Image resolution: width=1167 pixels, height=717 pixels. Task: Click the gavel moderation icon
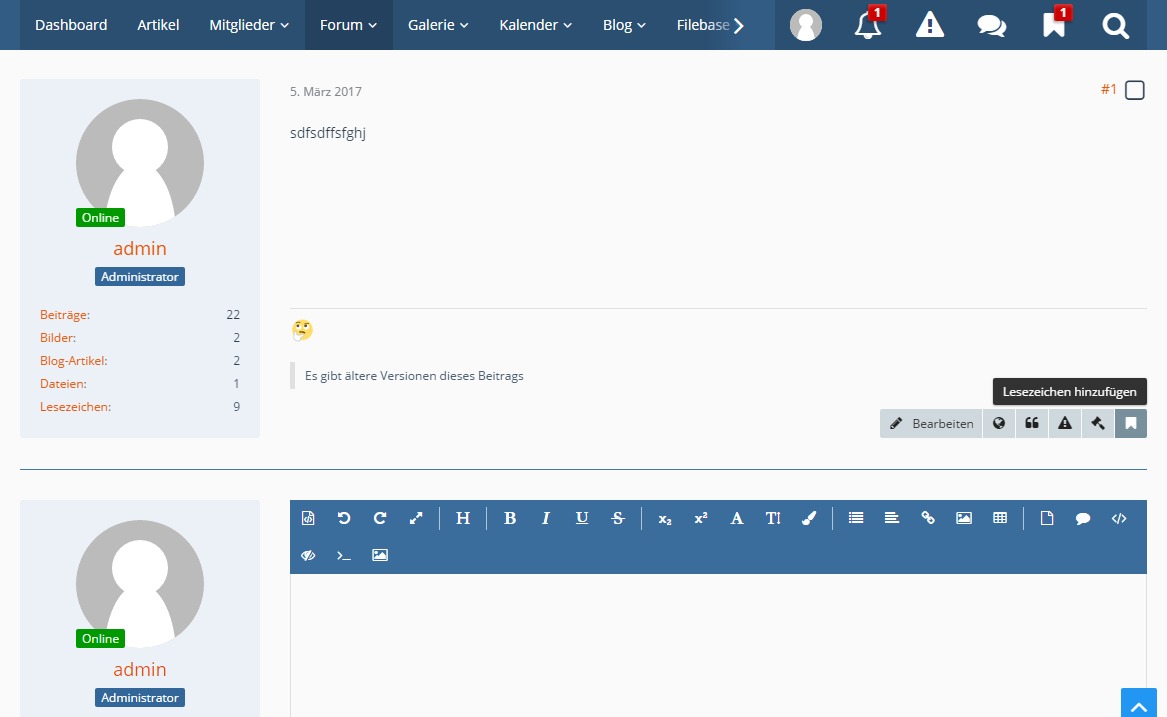tap(1097, 423)
